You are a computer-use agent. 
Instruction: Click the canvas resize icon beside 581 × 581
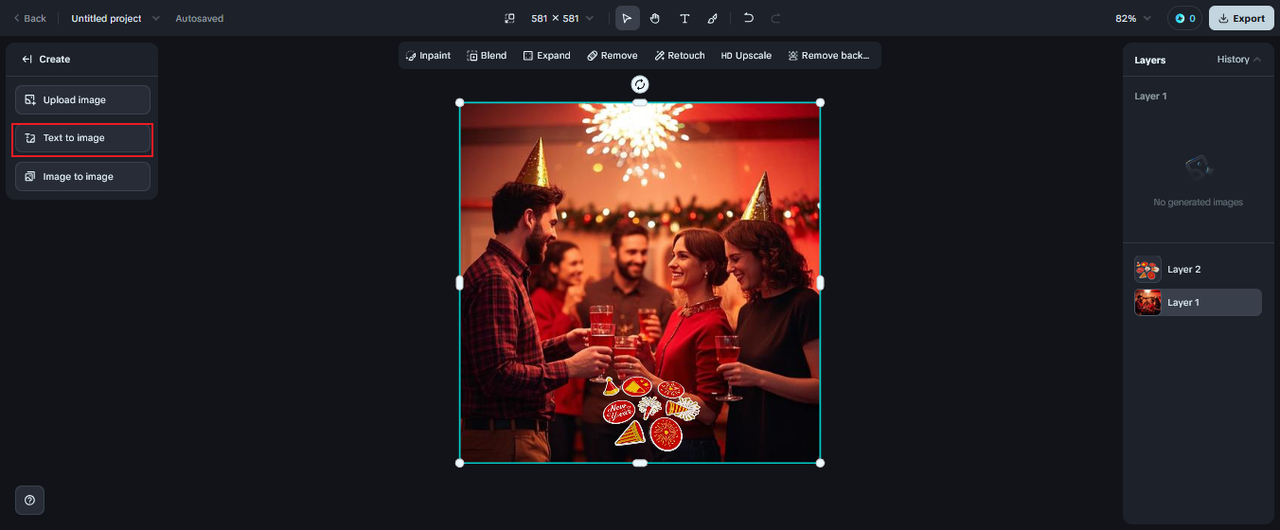(x=509, y=18)
